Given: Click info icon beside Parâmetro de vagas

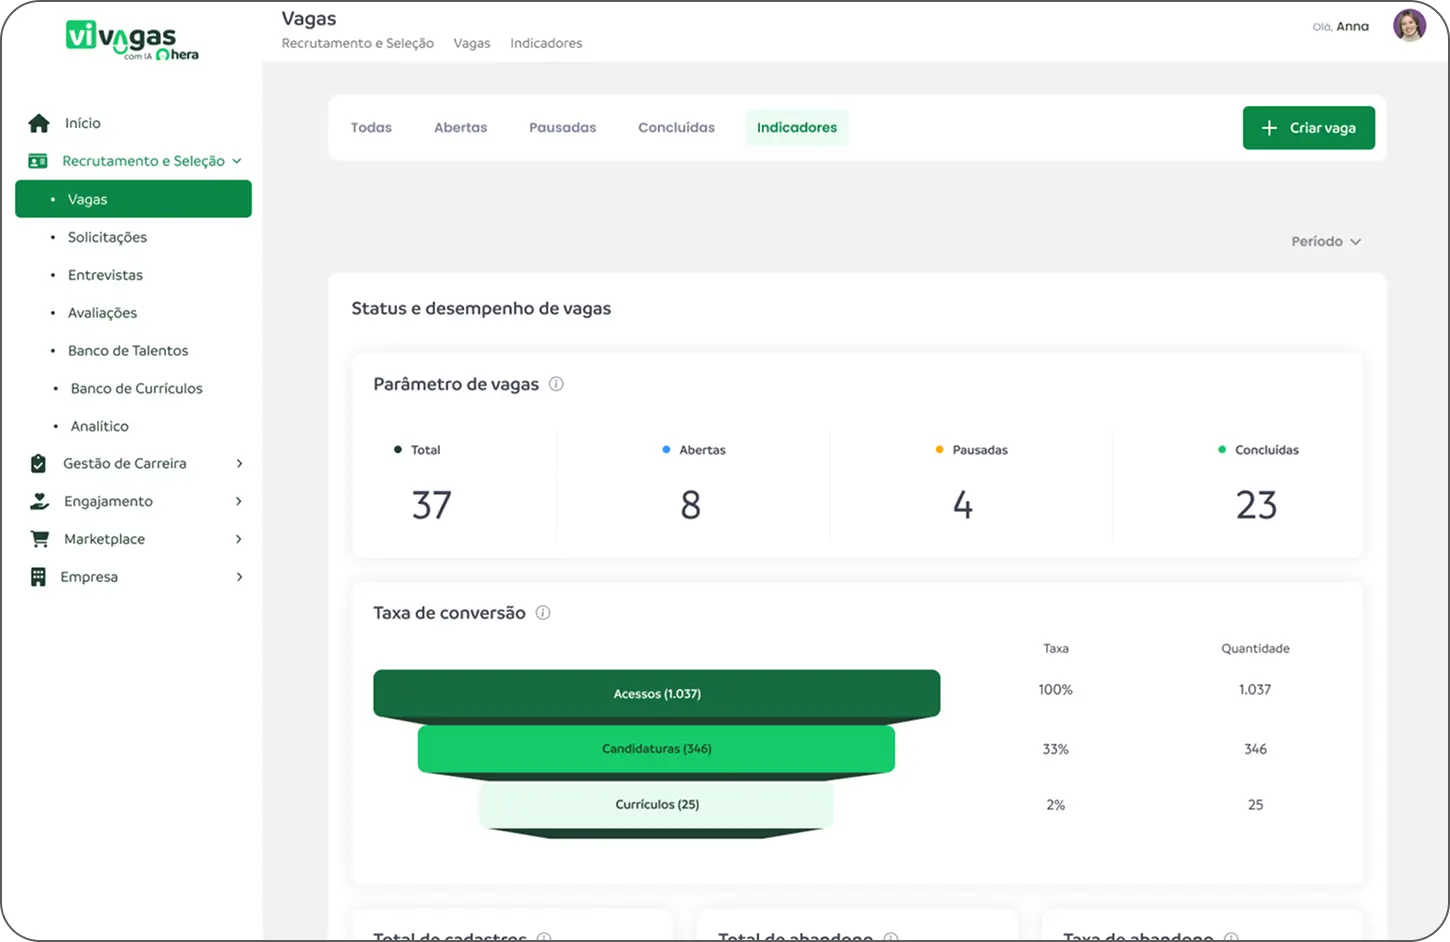Looking at the screenshot, I should [x=556, y=384].
